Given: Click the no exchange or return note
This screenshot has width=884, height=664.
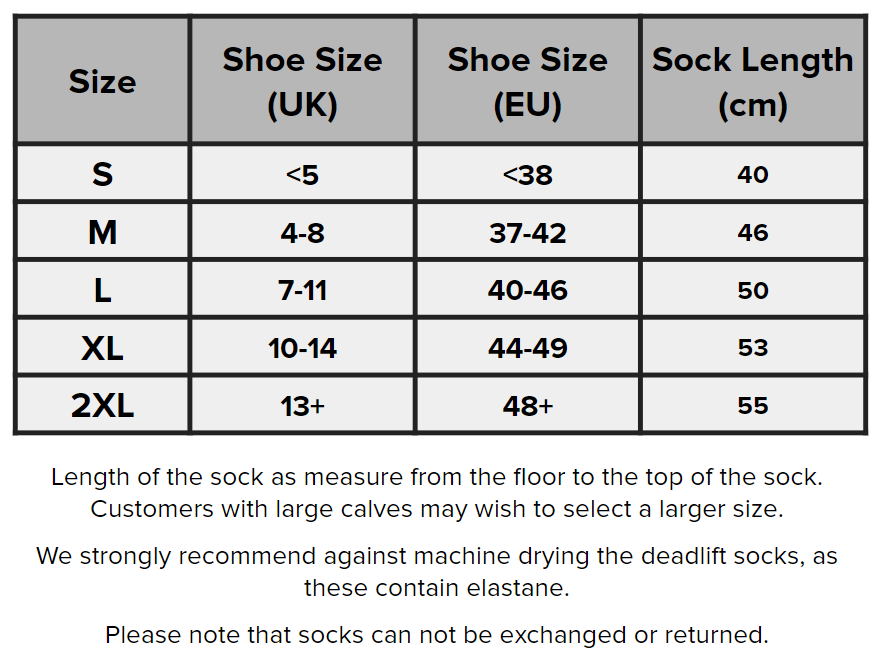Looking at the screenshot, I should [x=437, y=634].
